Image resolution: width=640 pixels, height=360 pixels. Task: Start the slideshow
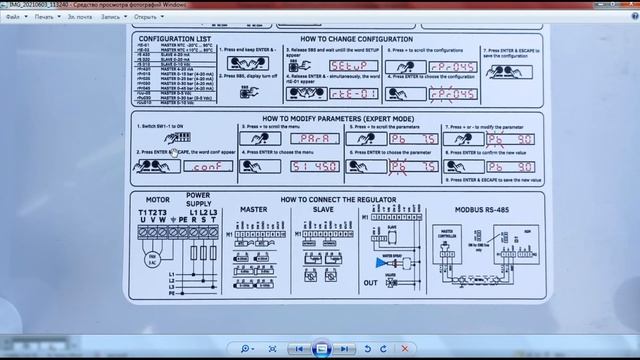coord(322,349)
